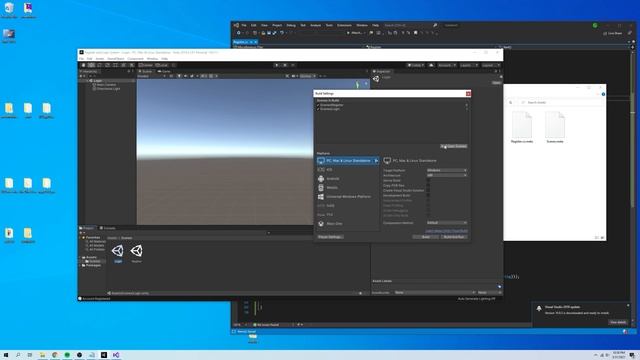This screenshot has width=640, height=360.
Task: Open the Unity Account dropdown
Action: (x=447, y=65)
